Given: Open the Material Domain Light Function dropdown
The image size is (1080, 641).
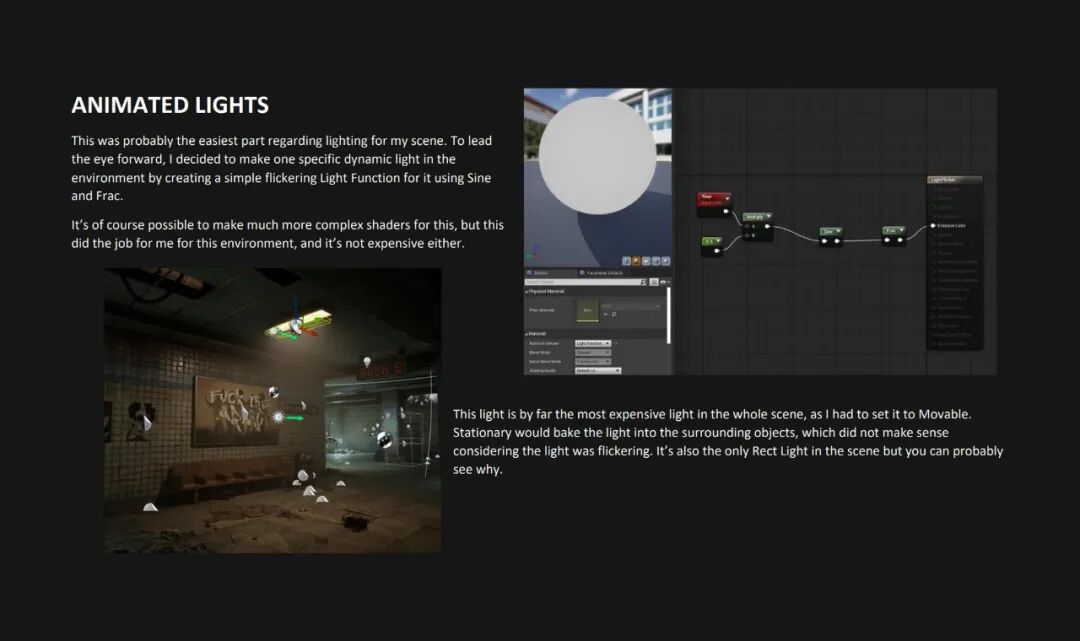Looking at the screenshot, I should pos(593,343).
